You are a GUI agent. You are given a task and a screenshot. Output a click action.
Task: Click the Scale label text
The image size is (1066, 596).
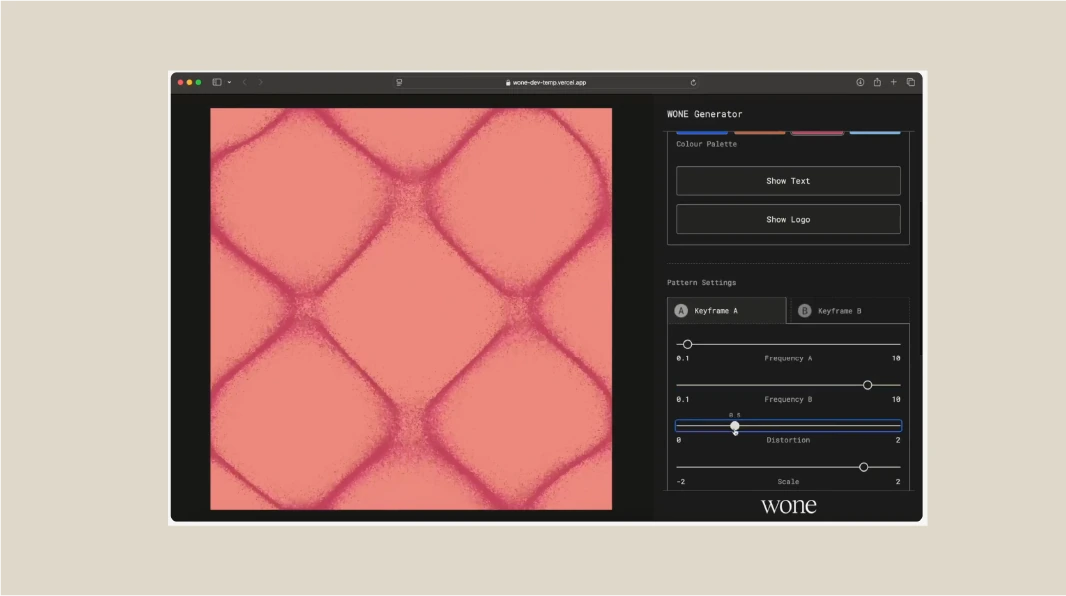[788, 482]
